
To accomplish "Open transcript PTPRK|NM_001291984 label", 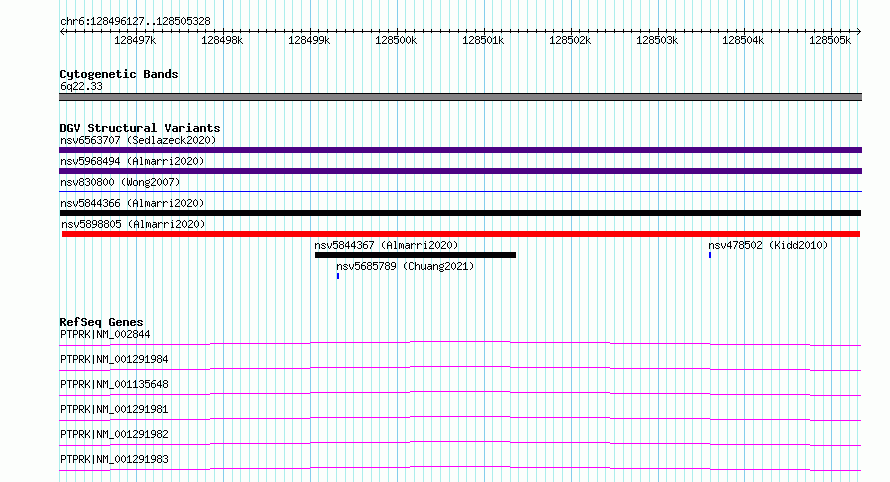I will (x=114, y=359).
